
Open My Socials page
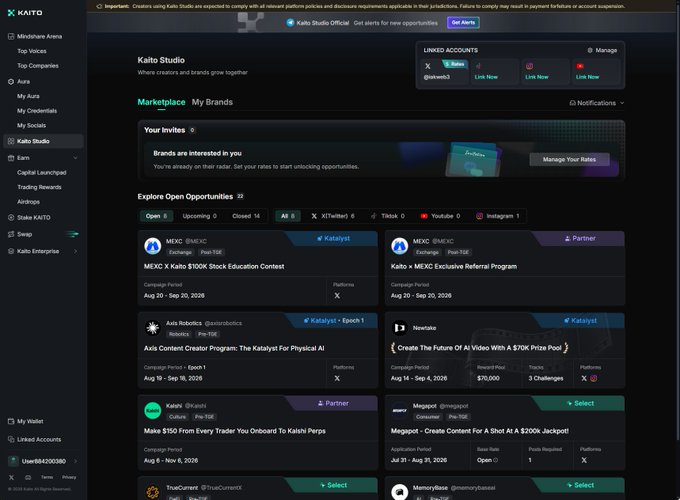pyautogui.click(x=31, y=126)
